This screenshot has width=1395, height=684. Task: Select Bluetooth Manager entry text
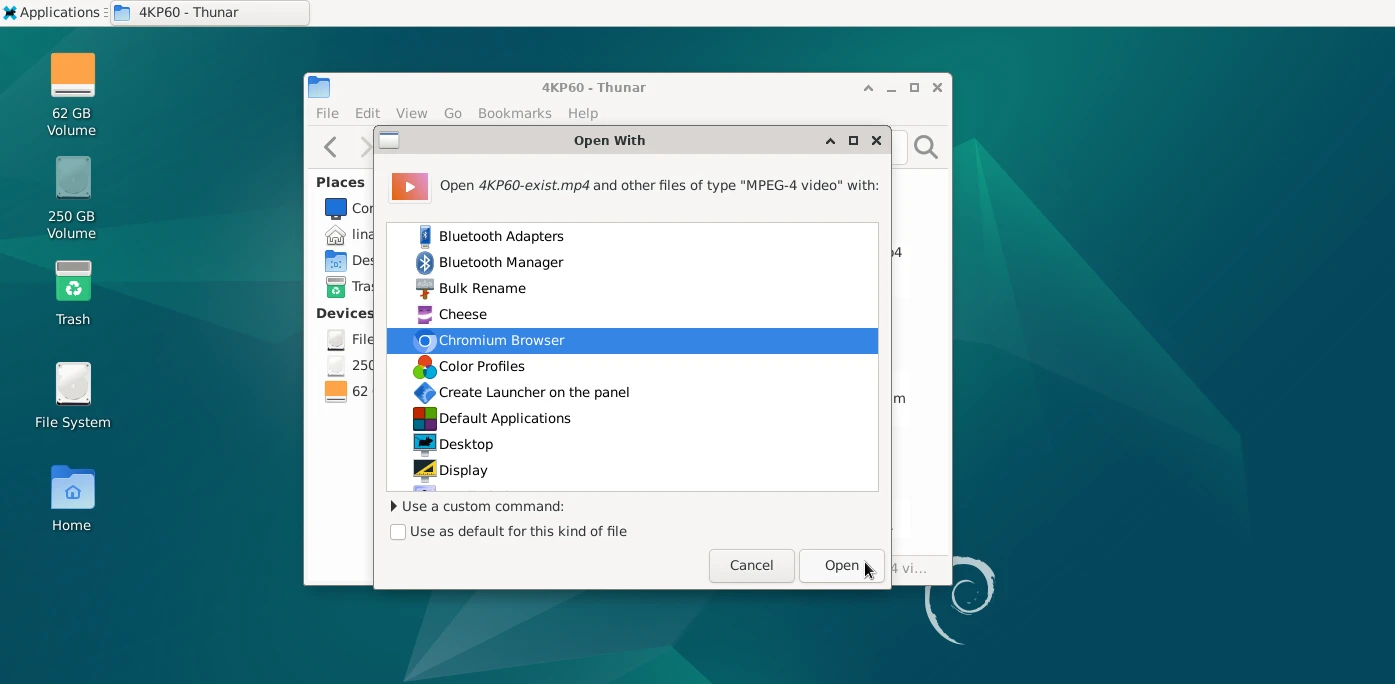[x=501, y=263]
